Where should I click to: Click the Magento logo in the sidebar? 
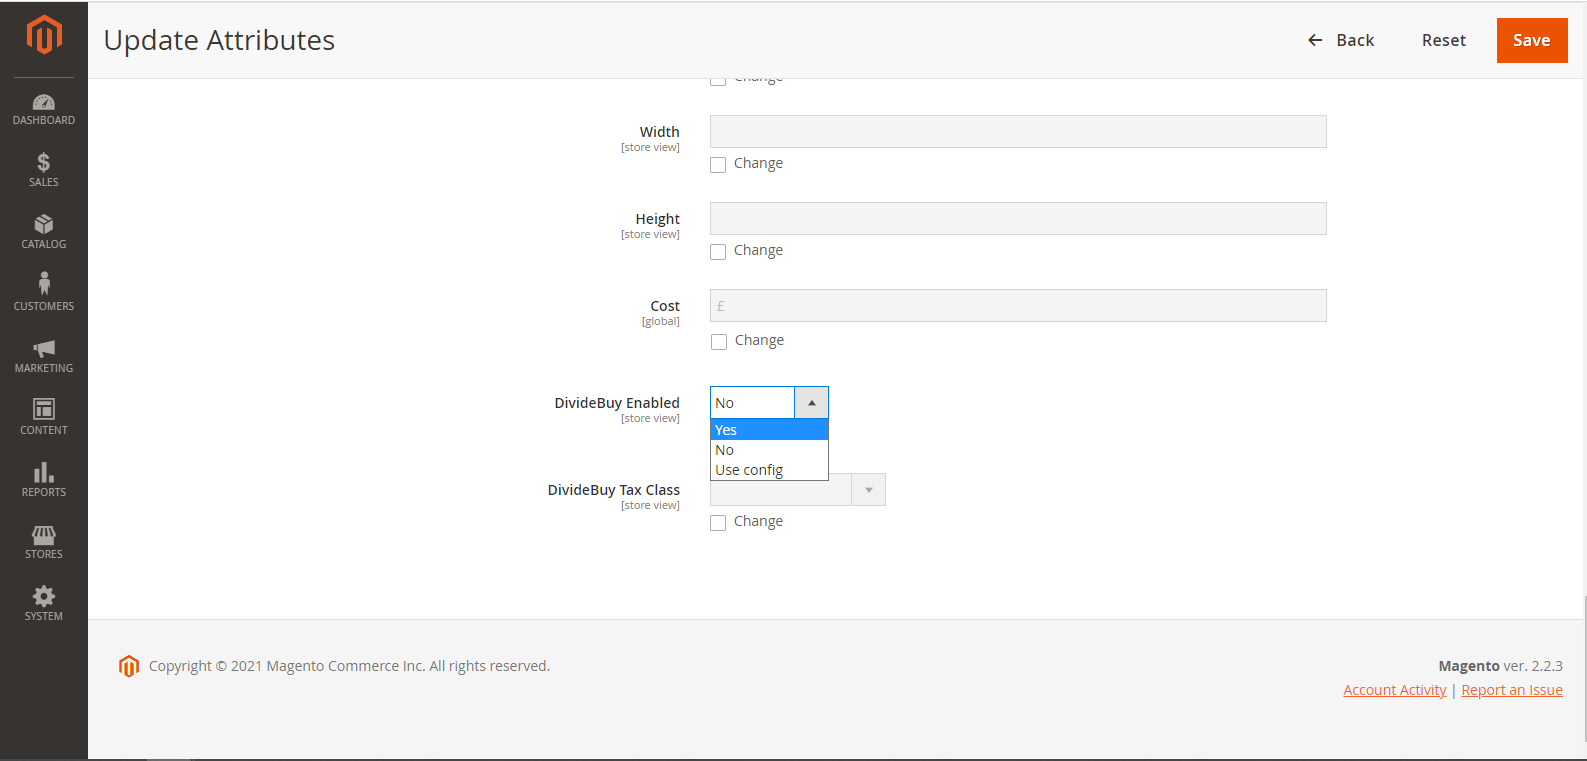click(x=44, y=36)
